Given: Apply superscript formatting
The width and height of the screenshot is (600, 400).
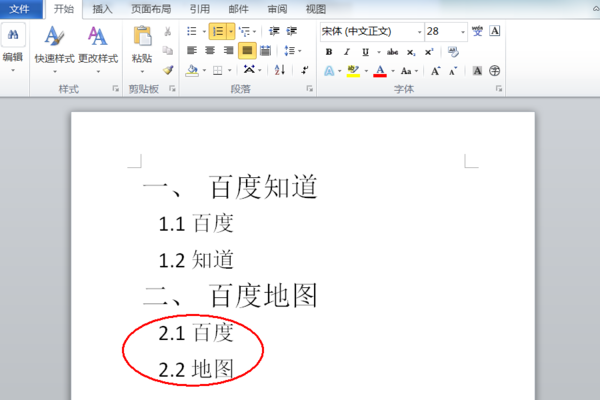Looking at the screenshot, I should click(x=429, y=52).
